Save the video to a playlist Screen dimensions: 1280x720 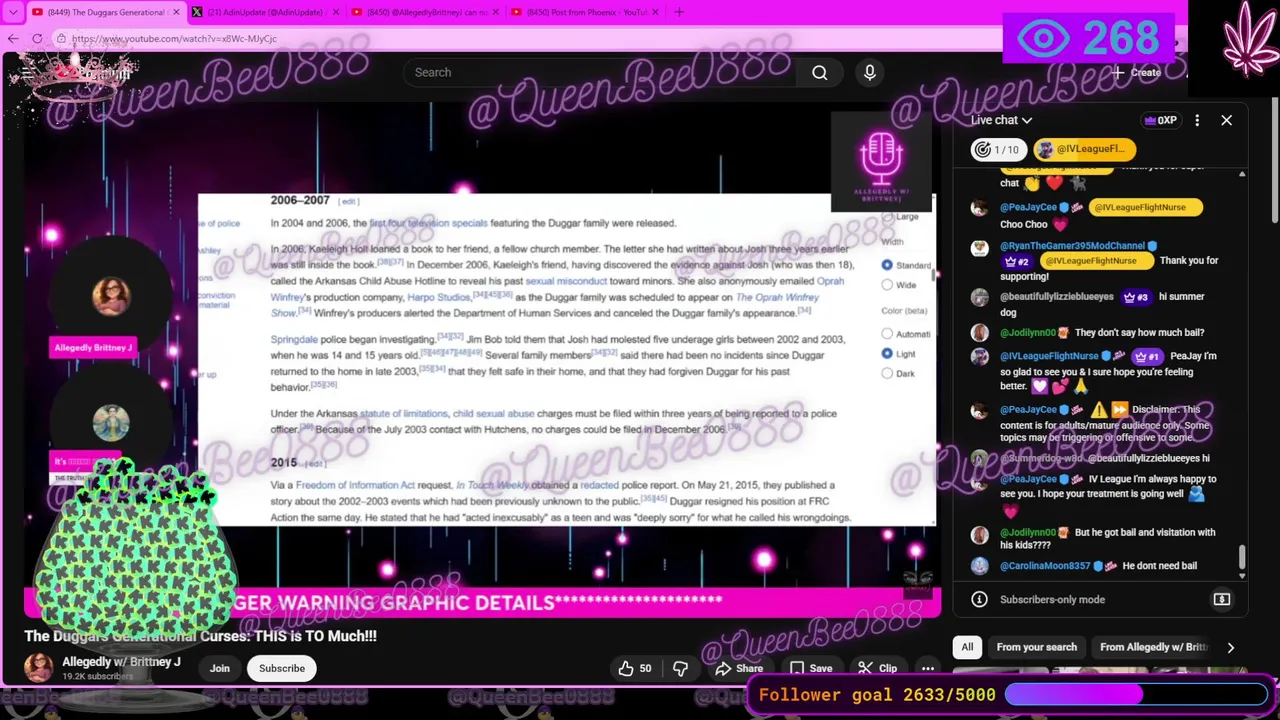click(x=811, y=668)
